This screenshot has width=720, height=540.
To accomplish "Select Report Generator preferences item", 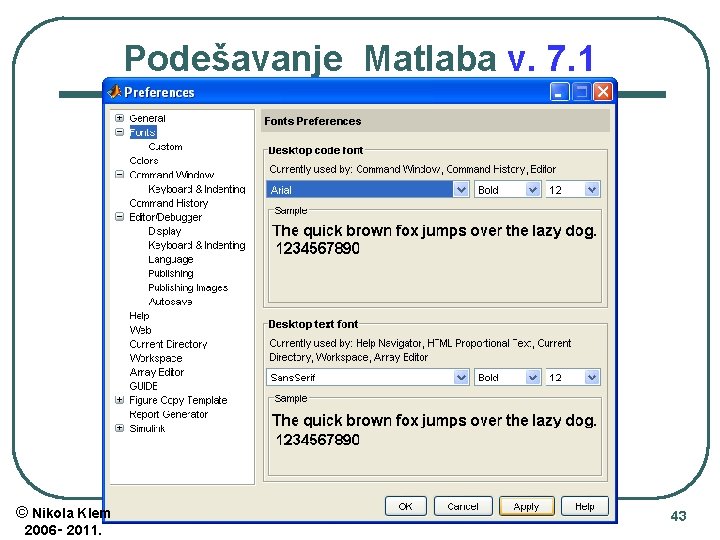I will click(169, 414).
